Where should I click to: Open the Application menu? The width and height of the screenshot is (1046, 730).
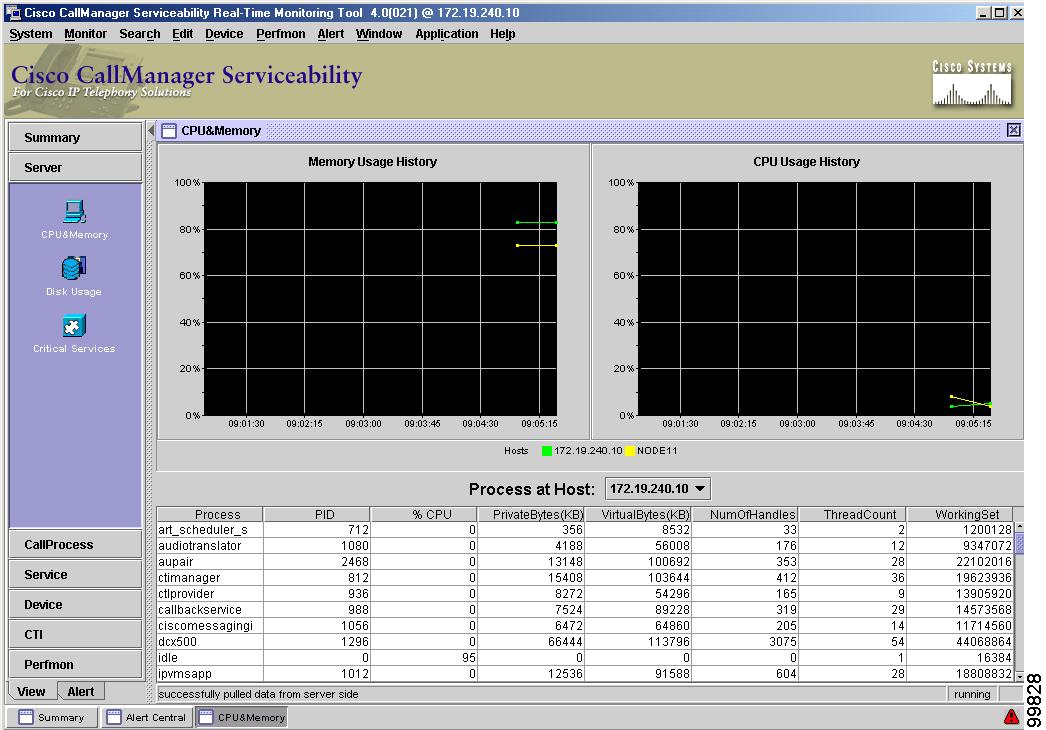[447, 34]
